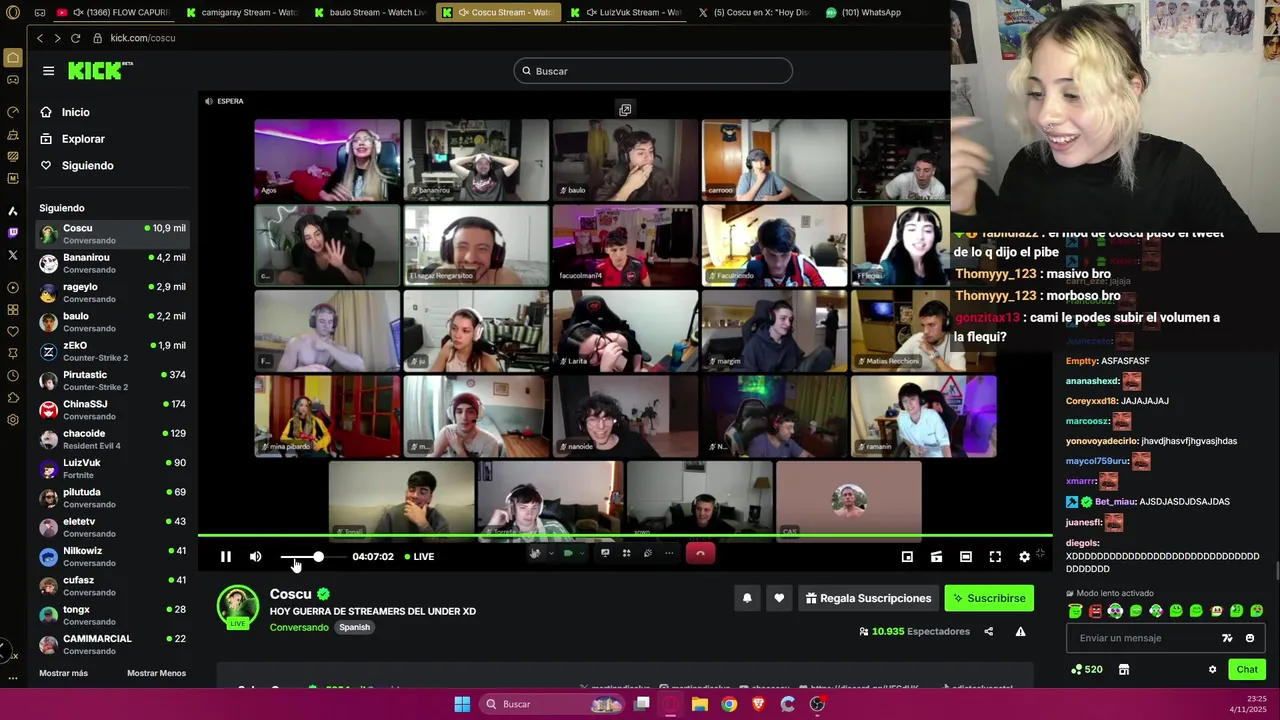This screenshot has width=1280, height=720.
Task: Open Siguiendo in the sidebar
Action: click(x=87, y=166)
